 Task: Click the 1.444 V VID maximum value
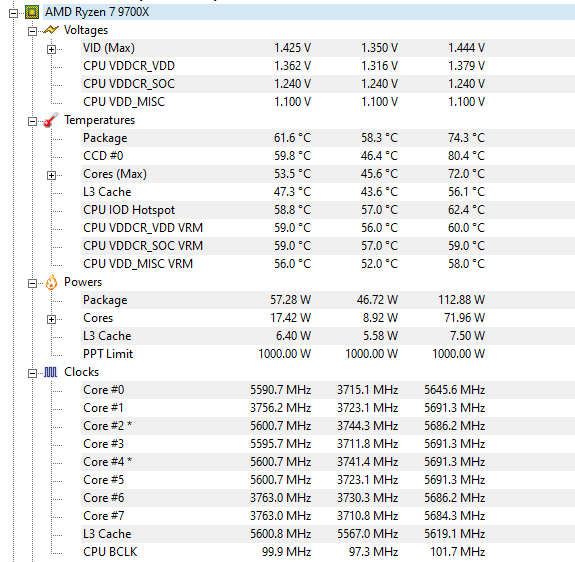click(466, 48)
